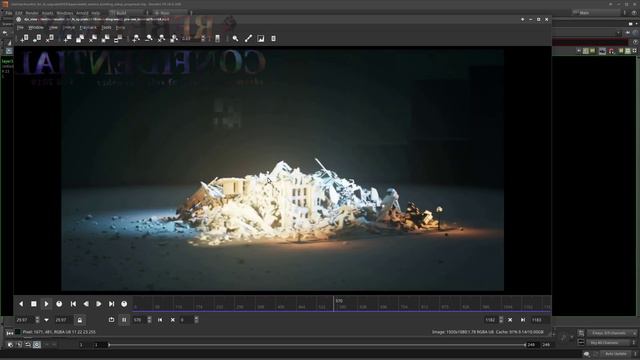Click the stepper beside the range start 0 field
The width and height of the screenshot is (640, 360).
pyautogui.click(x=196, y=320)
